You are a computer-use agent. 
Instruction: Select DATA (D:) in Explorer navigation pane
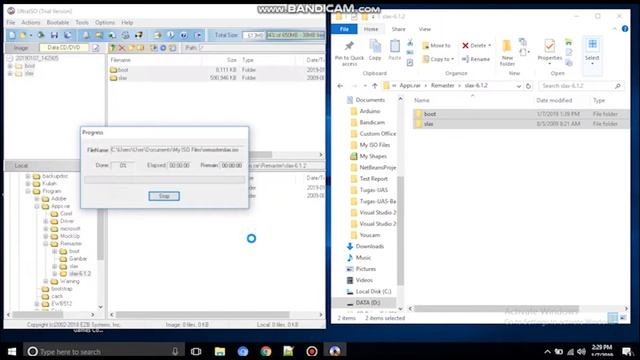(x=364, y=303)
